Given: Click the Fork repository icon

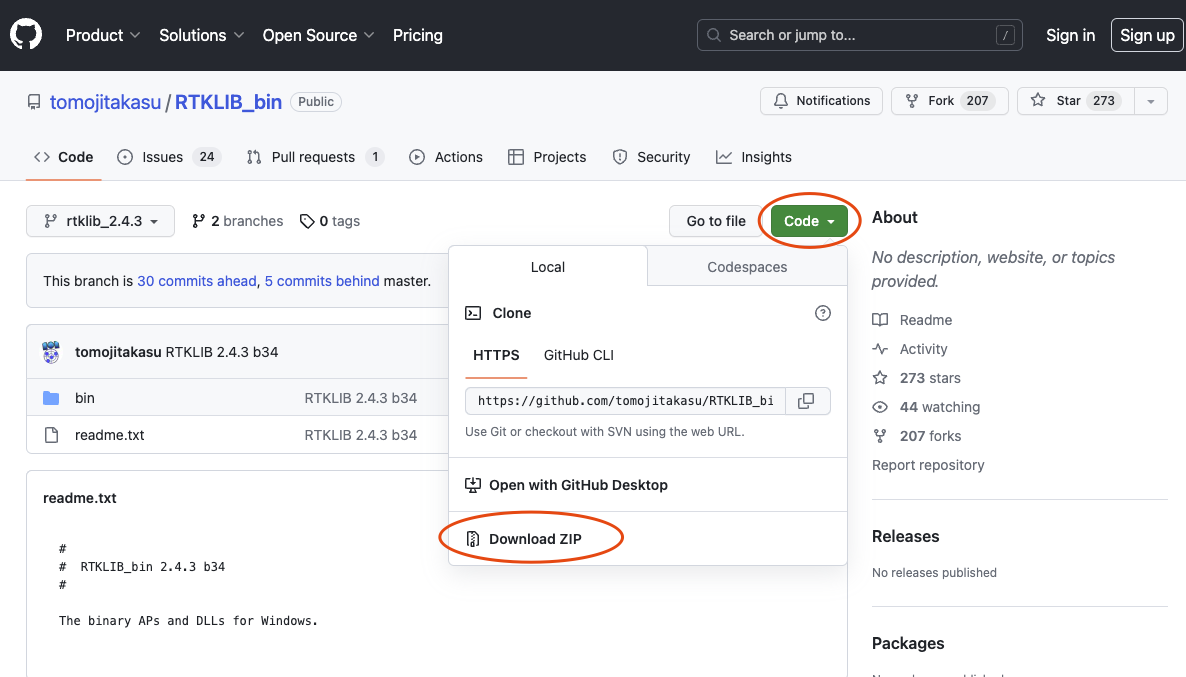Looking at the screenshot, I should click(x=911, y=100).
